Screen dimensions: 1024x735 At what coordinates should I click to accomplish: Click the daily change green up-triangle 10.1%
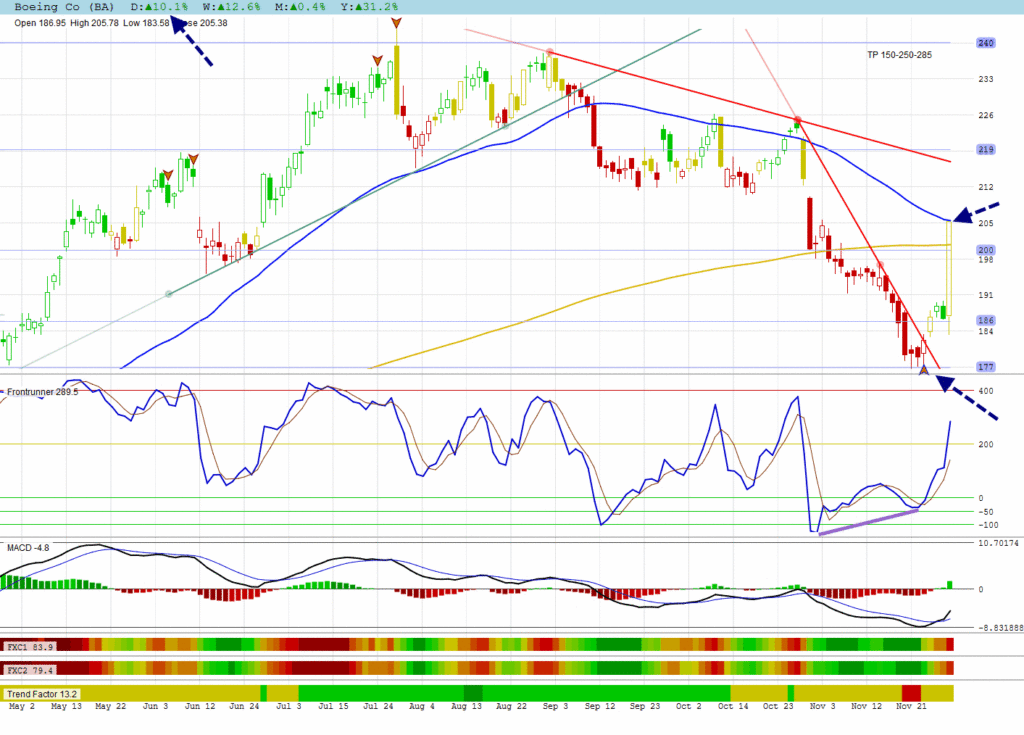pos(160,7)
